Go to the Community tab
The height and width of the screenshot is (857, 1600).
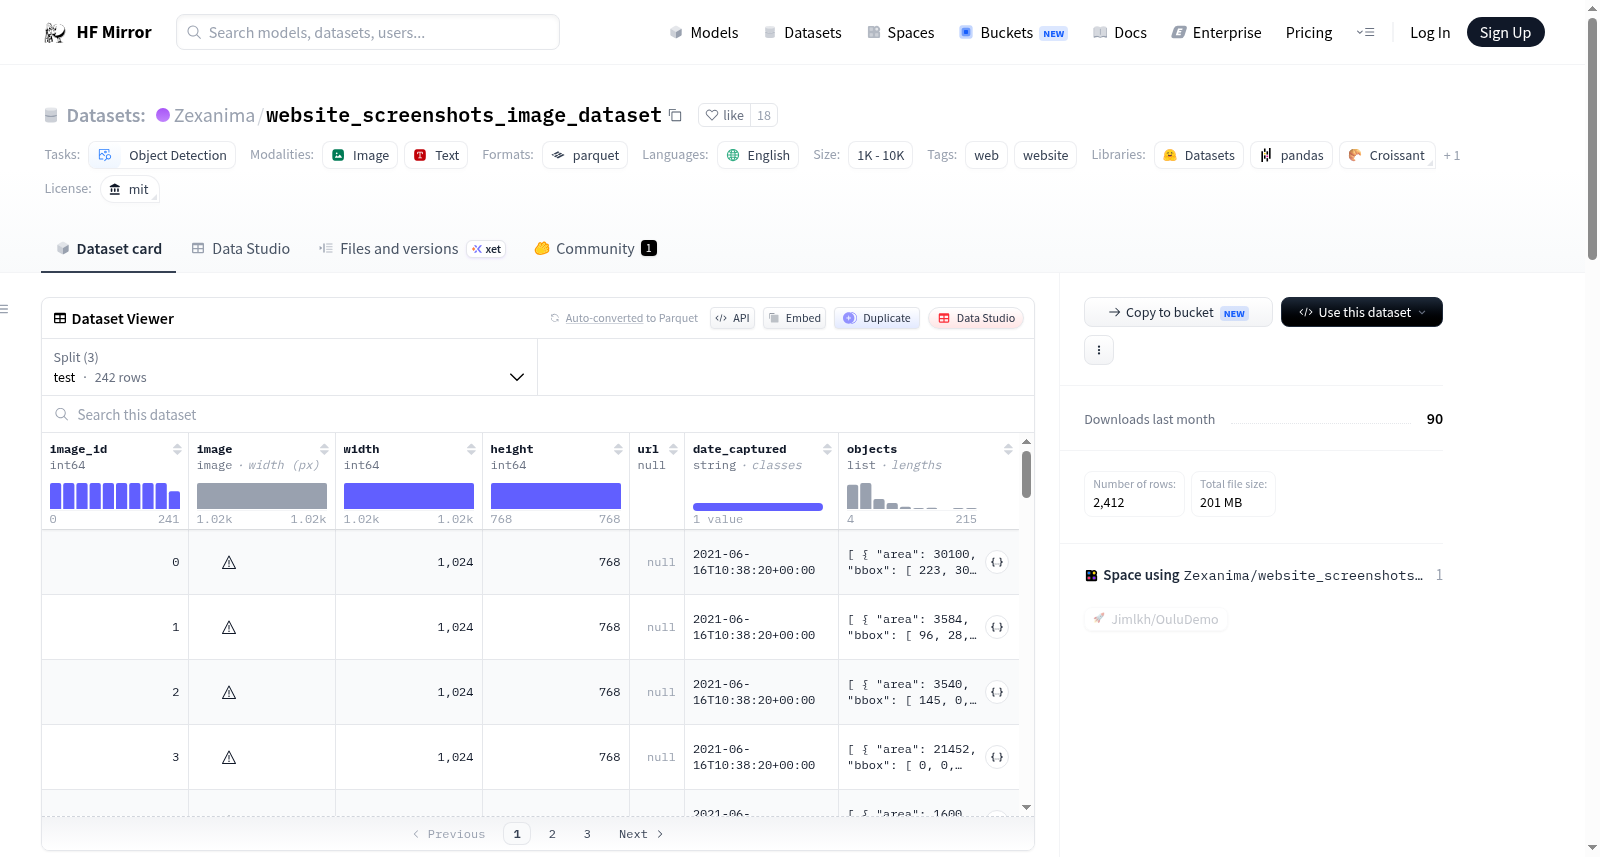[x=595, y=249]
